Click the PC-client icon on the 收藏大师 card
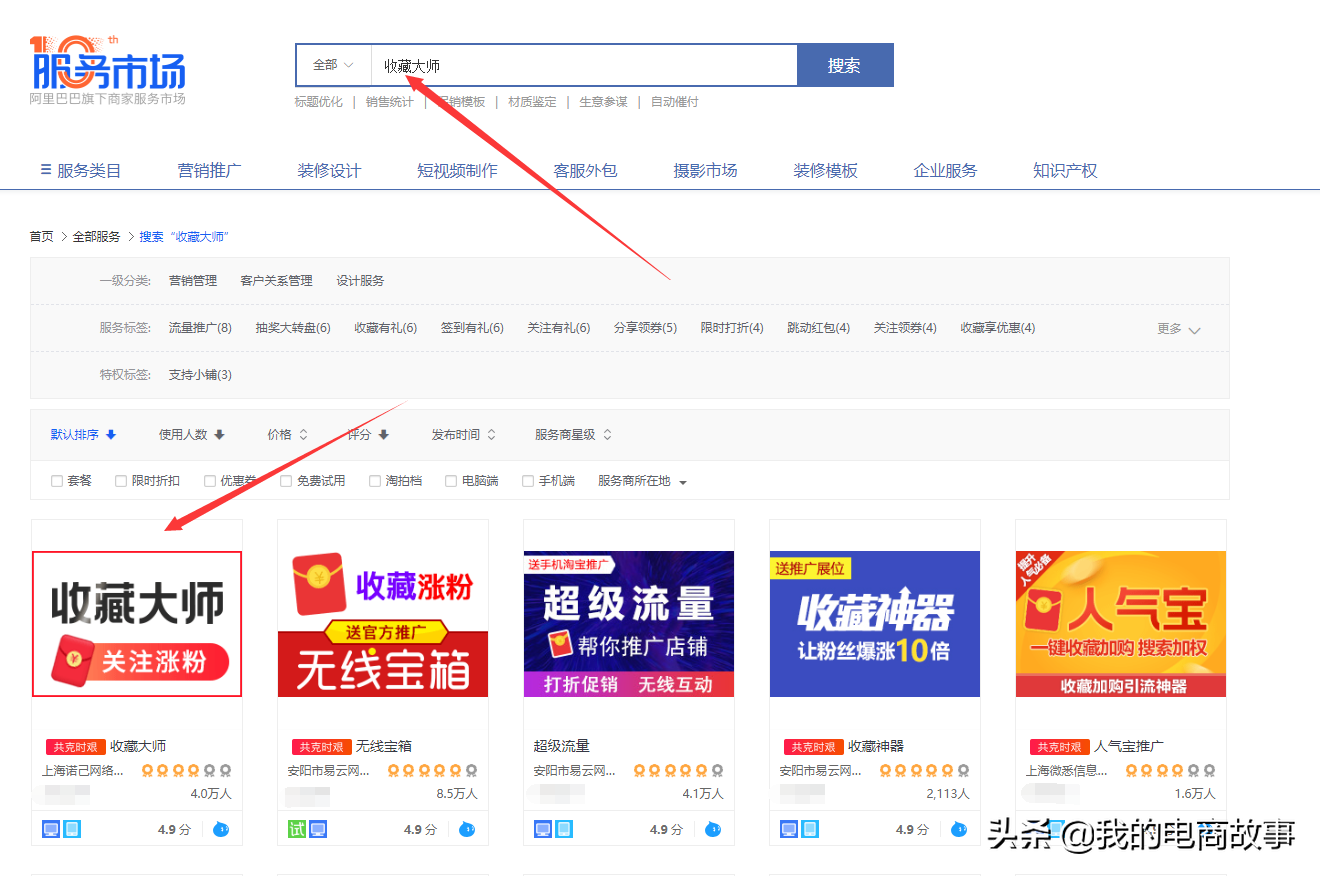Screen dimensions: 1320x876 (x=52, y=828)
